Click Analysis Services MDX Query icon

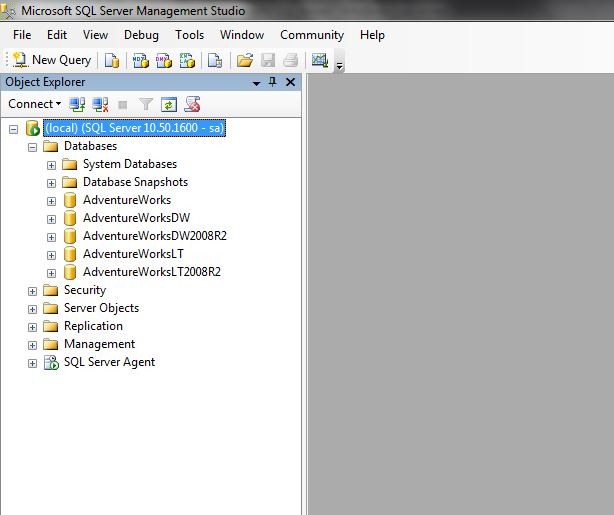point(141,60)
